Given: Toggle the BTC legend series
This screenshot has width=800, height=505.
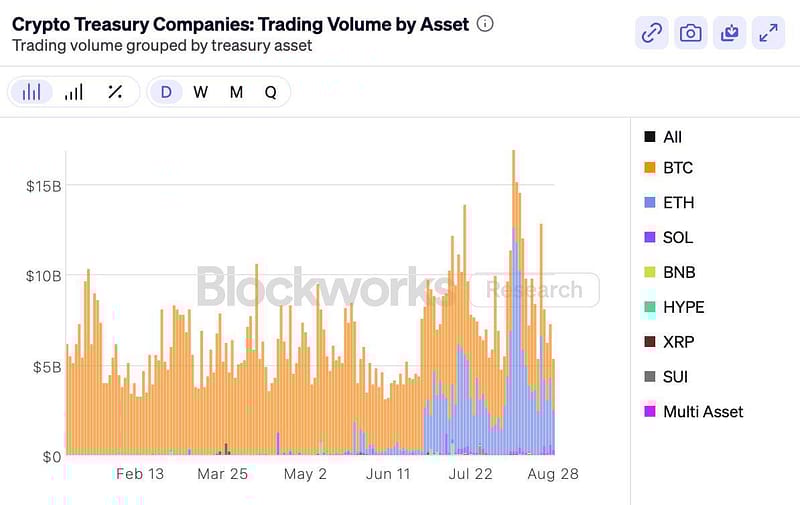Looking at the screenshot, I should [x=668, y=168].
